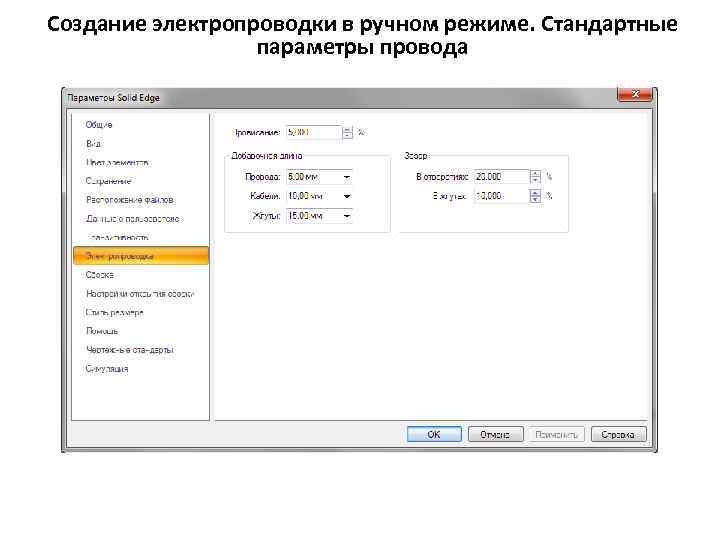Click the В жгутах value field
The height and width of the screenshot is (540, 720).
point(501,196)
